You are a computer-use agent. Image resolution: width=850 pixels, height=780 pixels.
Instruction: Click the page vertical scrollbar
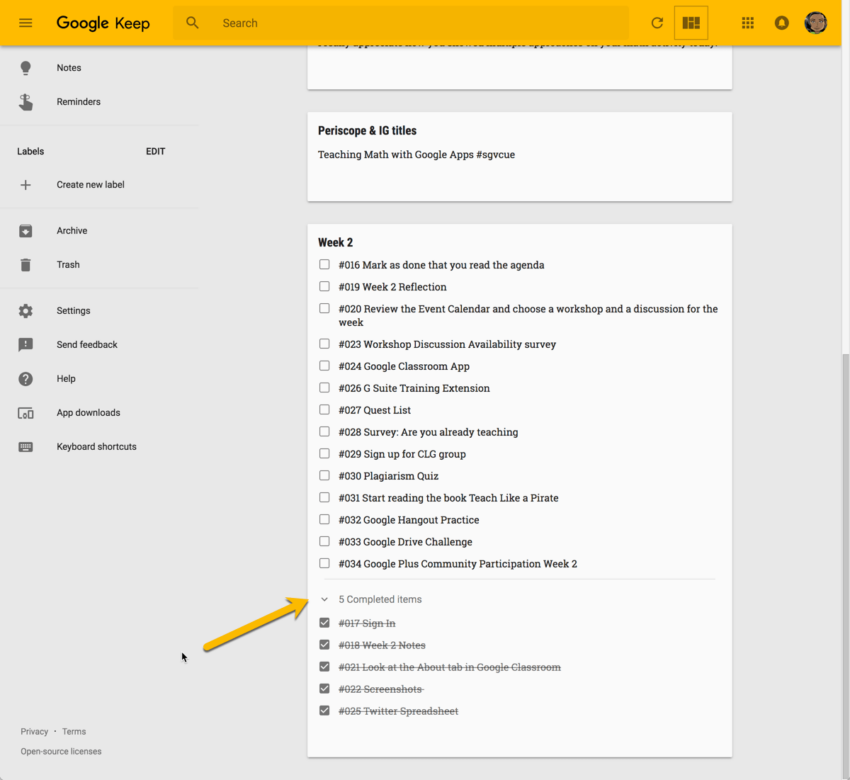846,564
